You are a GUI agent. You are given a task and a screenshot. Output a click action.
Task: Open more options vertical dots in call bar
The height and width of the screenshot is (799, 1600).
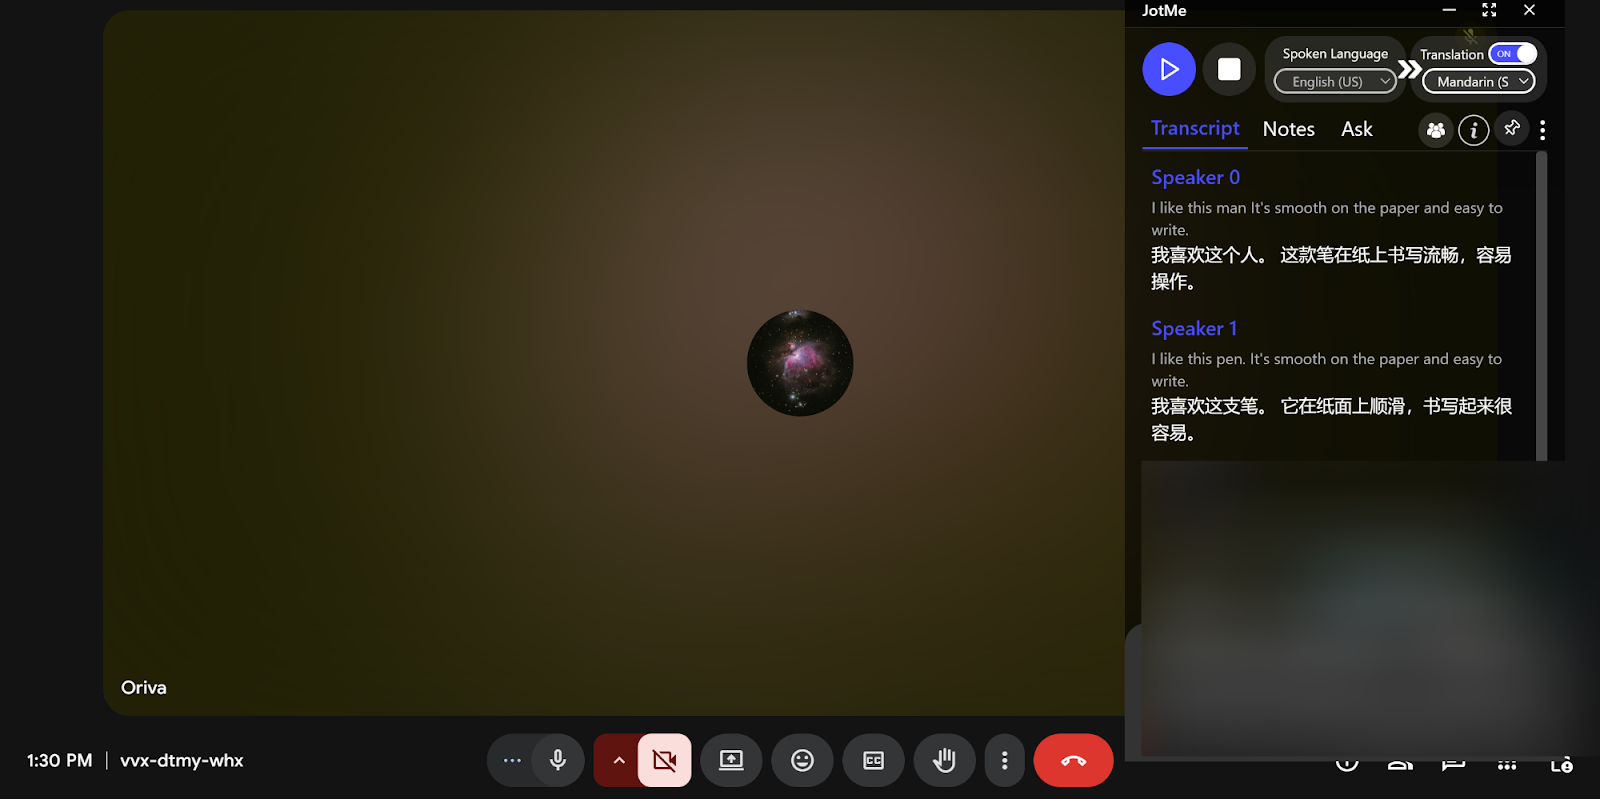[1004, 760]
